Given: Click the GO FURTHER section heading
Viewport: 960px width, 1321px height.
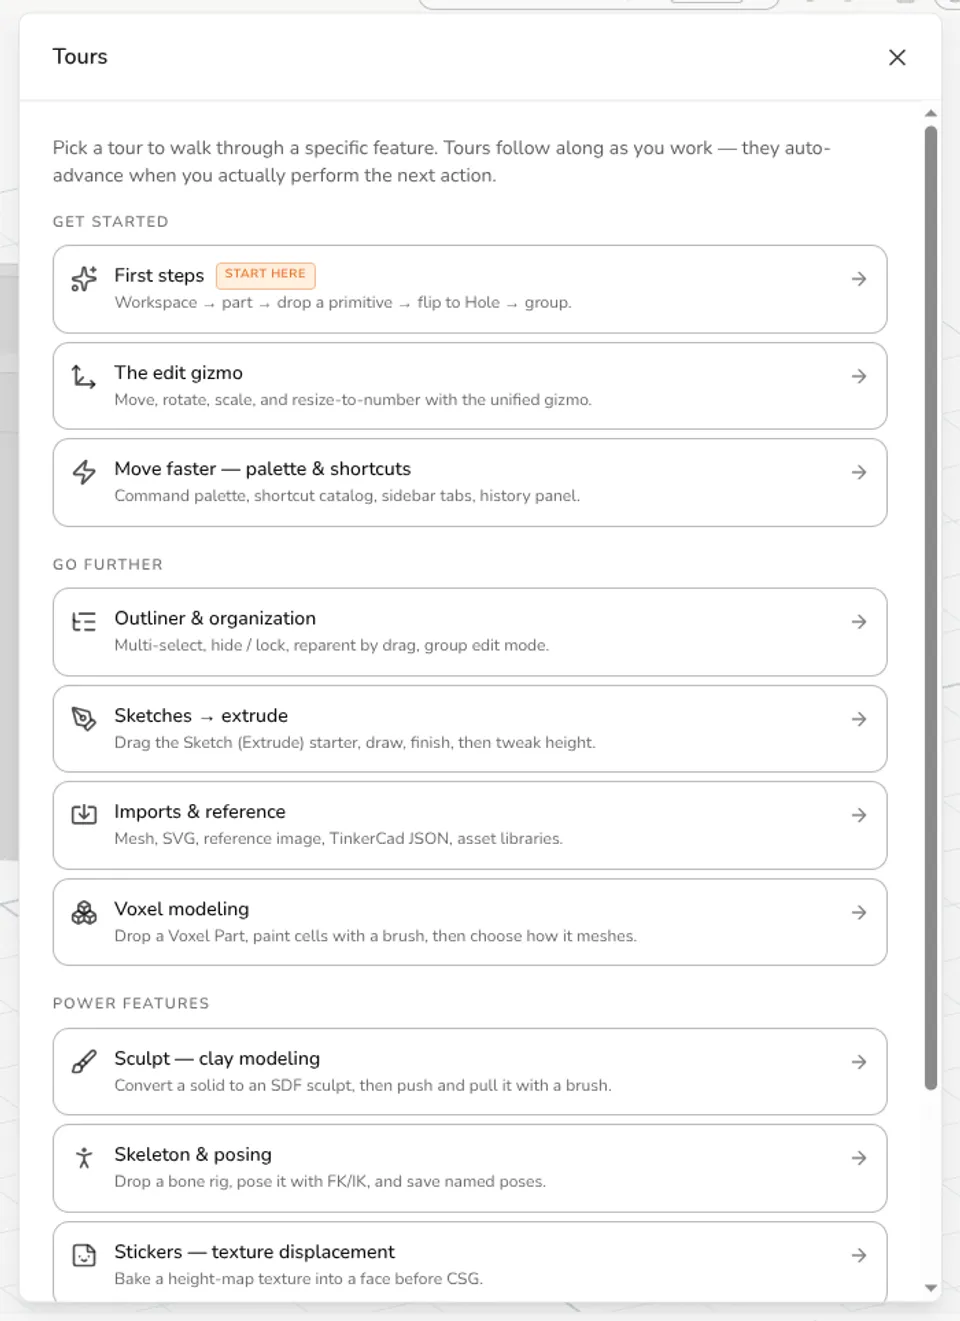Looking at the screenshot, I should click(108, 564).
